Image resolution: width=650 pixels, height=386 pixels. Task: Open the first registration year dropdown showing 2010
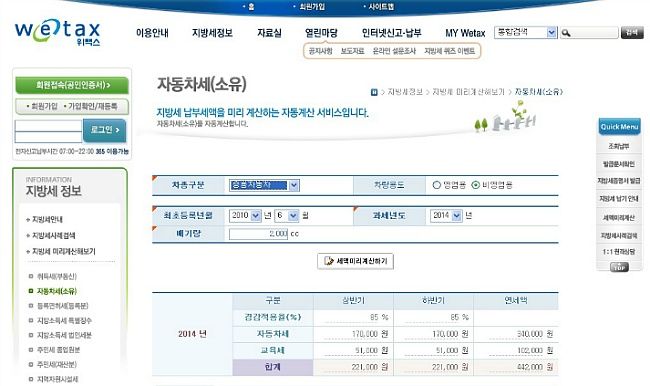point(245,216)
